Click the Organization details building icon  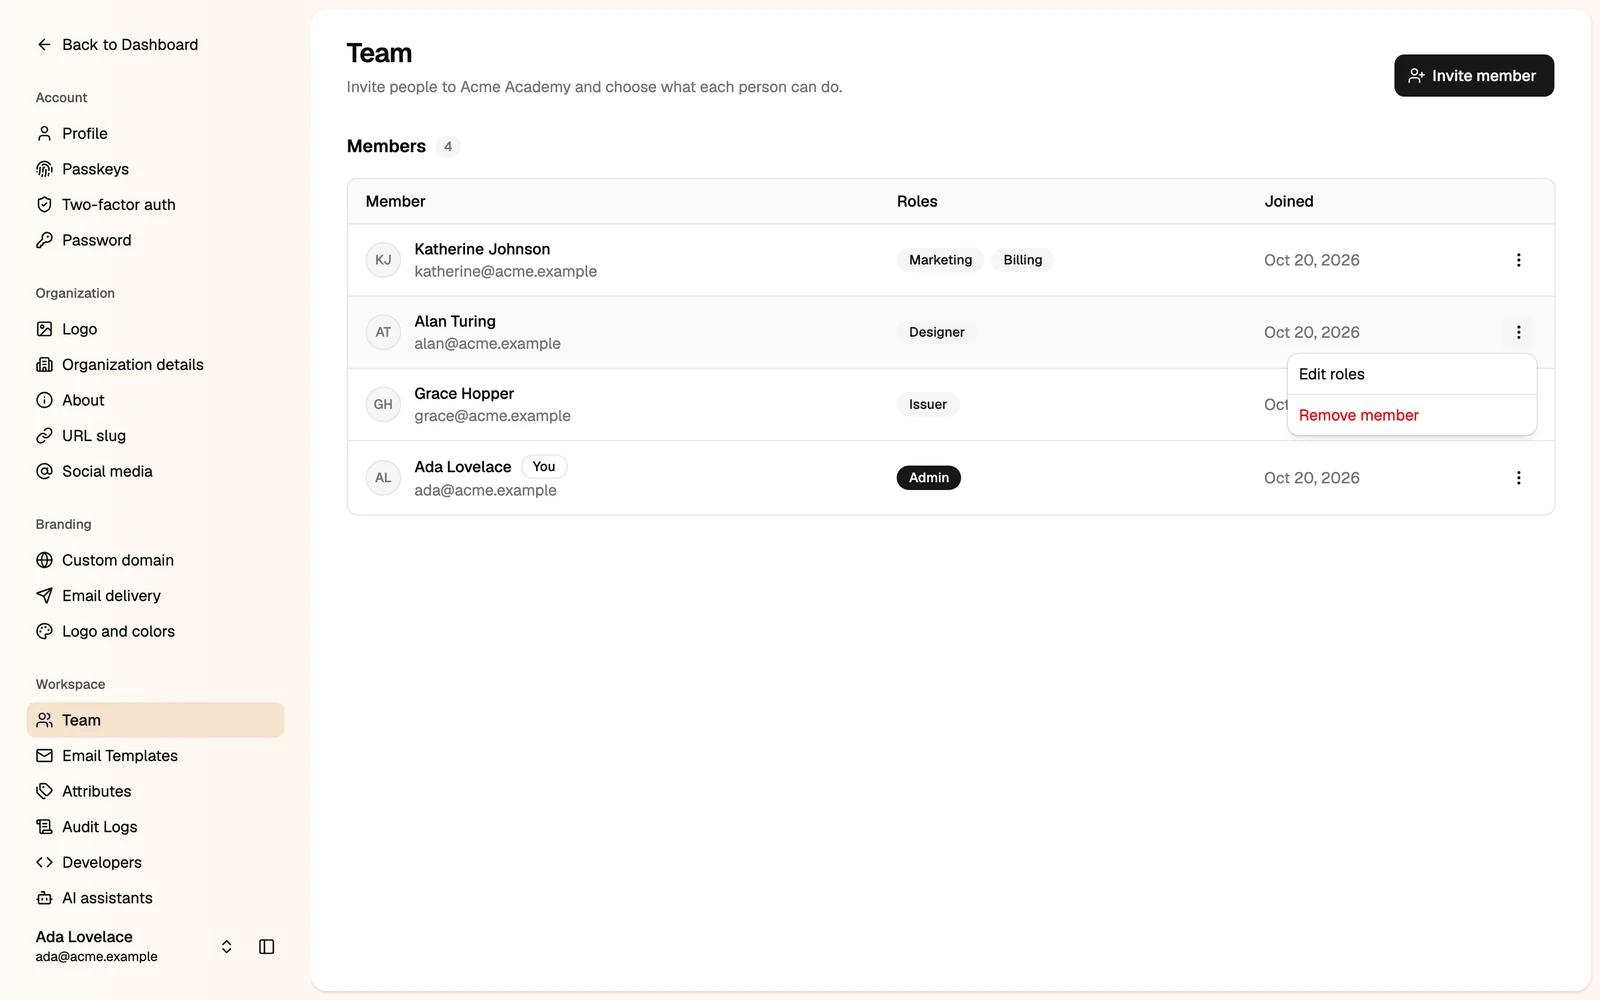coord(44,364)
